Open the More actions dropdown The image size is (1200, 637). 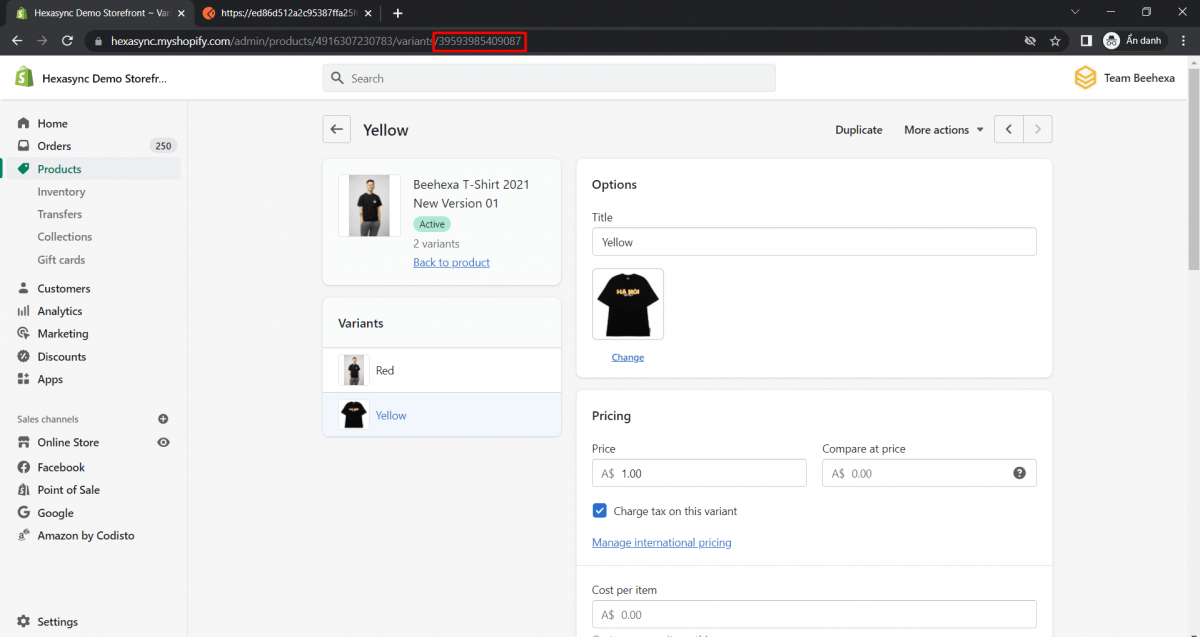tap(941, 129)
